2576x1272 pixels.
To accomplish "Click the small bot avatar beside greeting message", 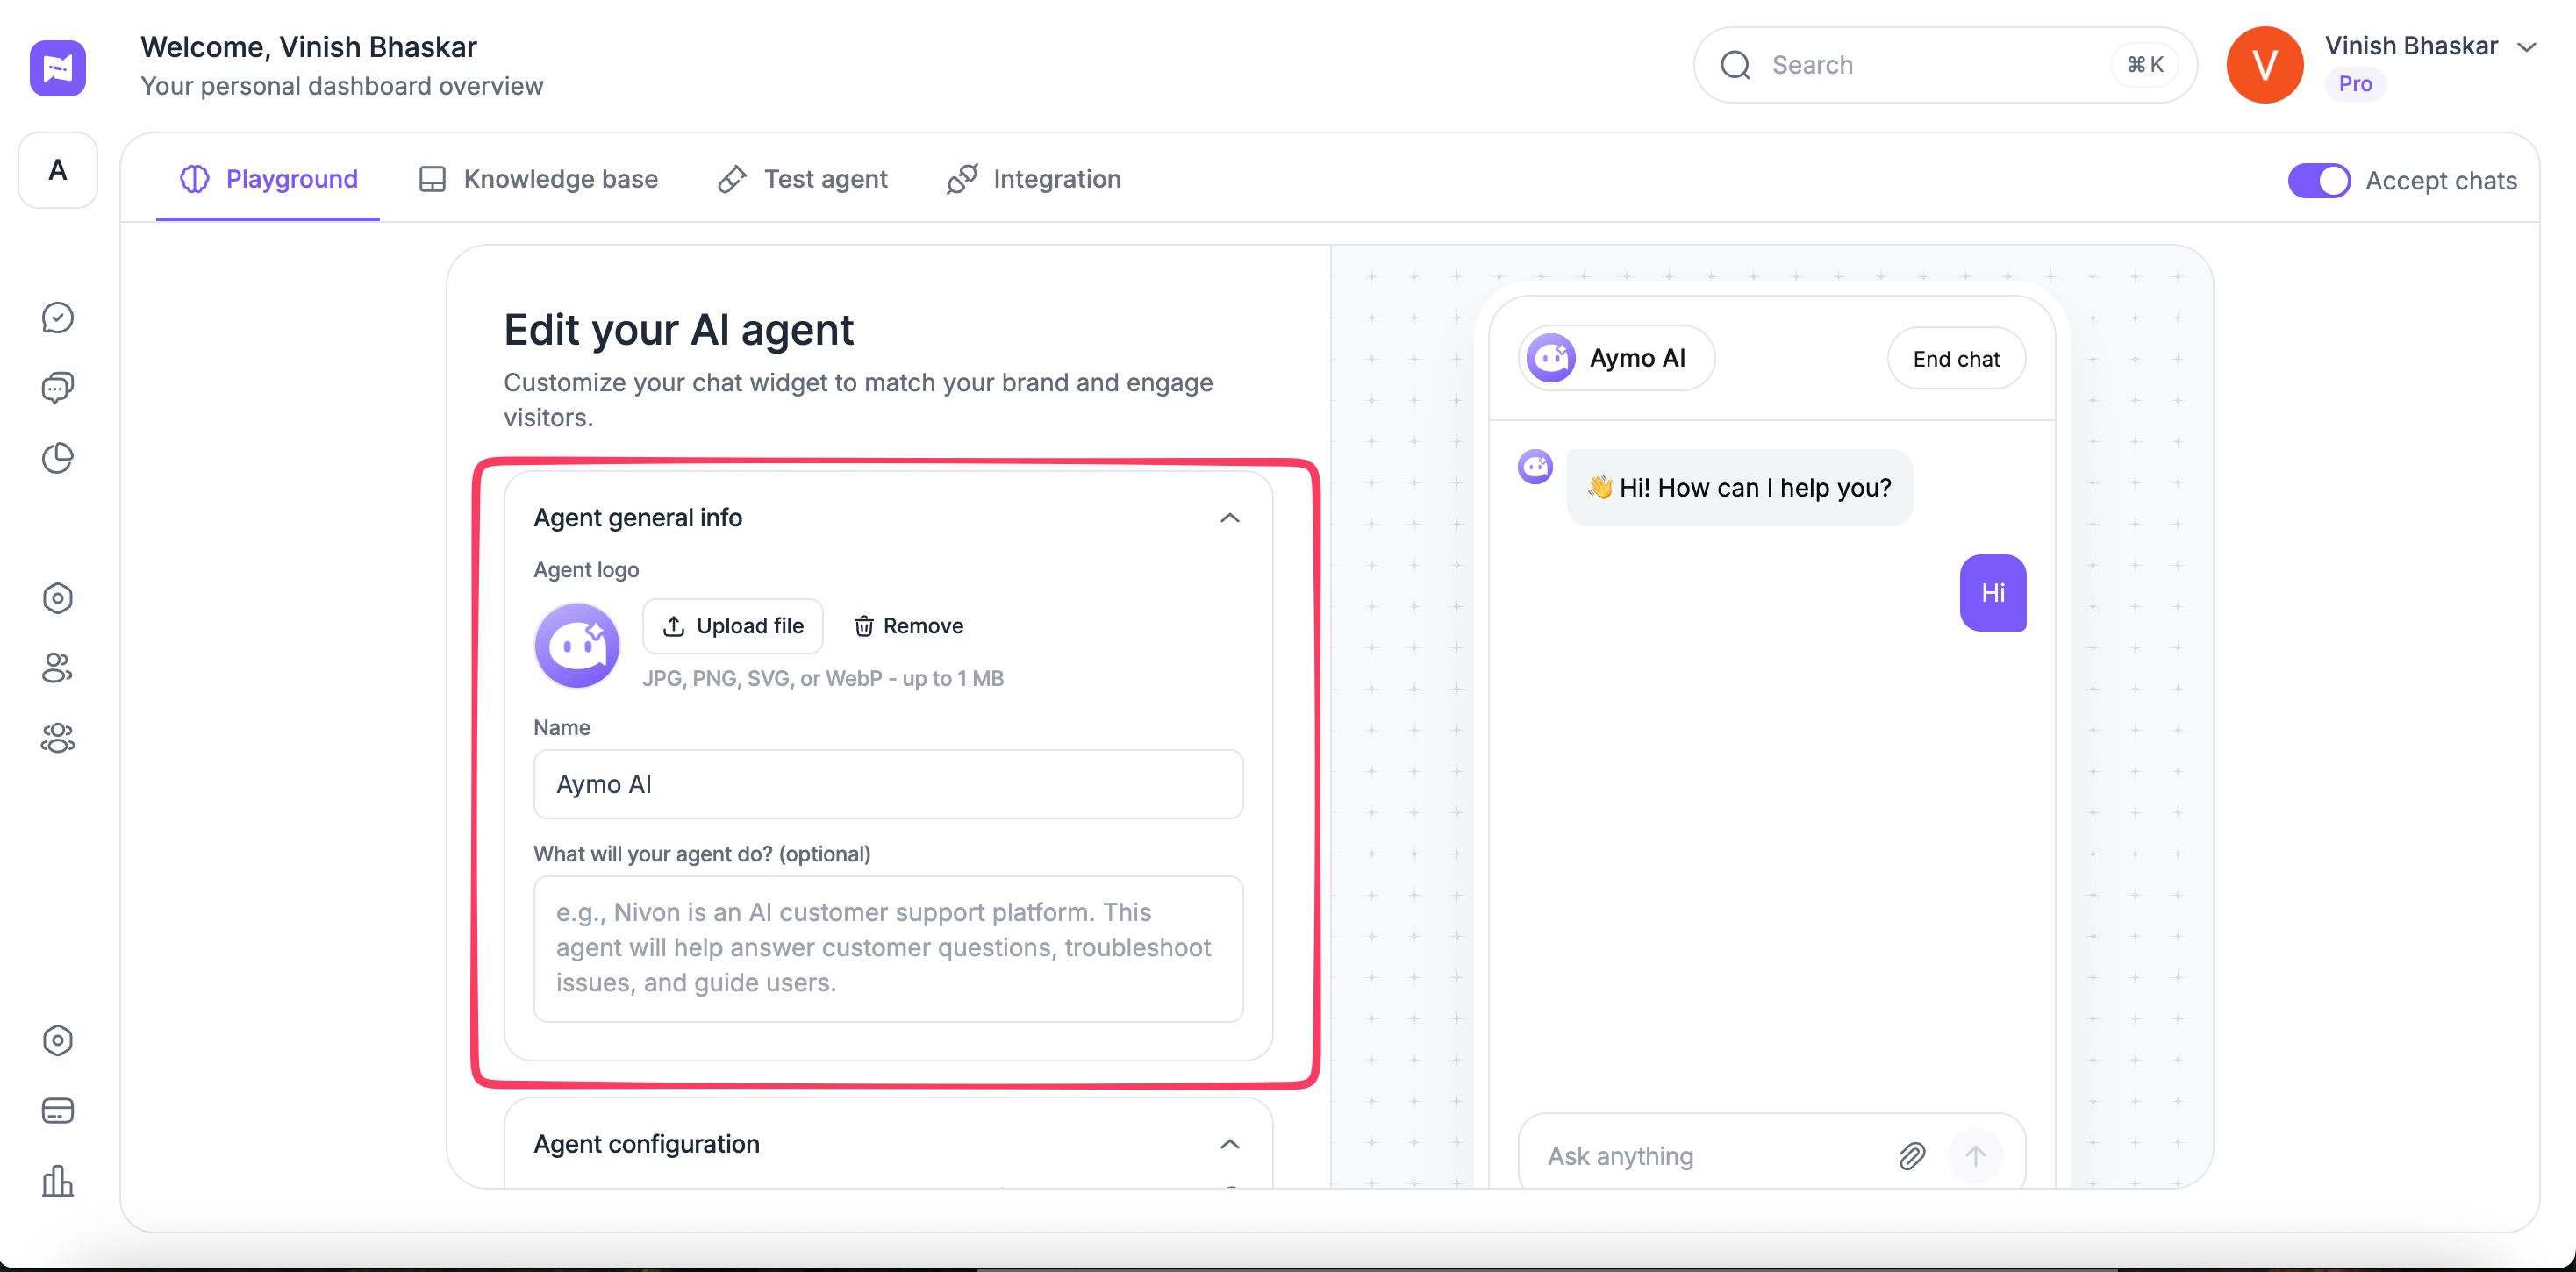I will pos(1535,467).
